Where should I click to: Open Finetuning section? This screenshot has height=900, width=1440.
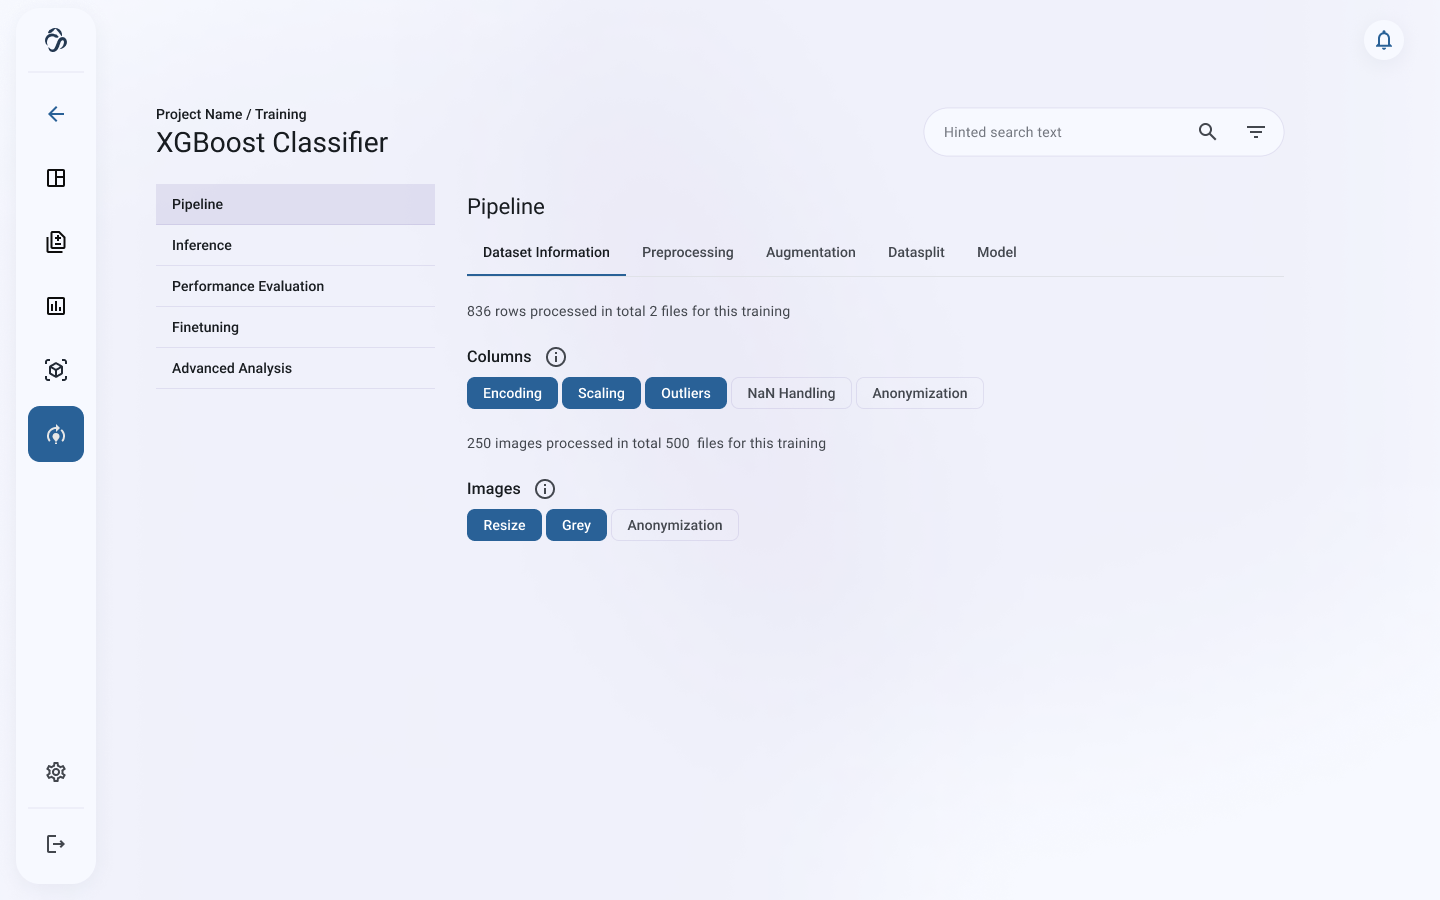click(x=295, y=327)
